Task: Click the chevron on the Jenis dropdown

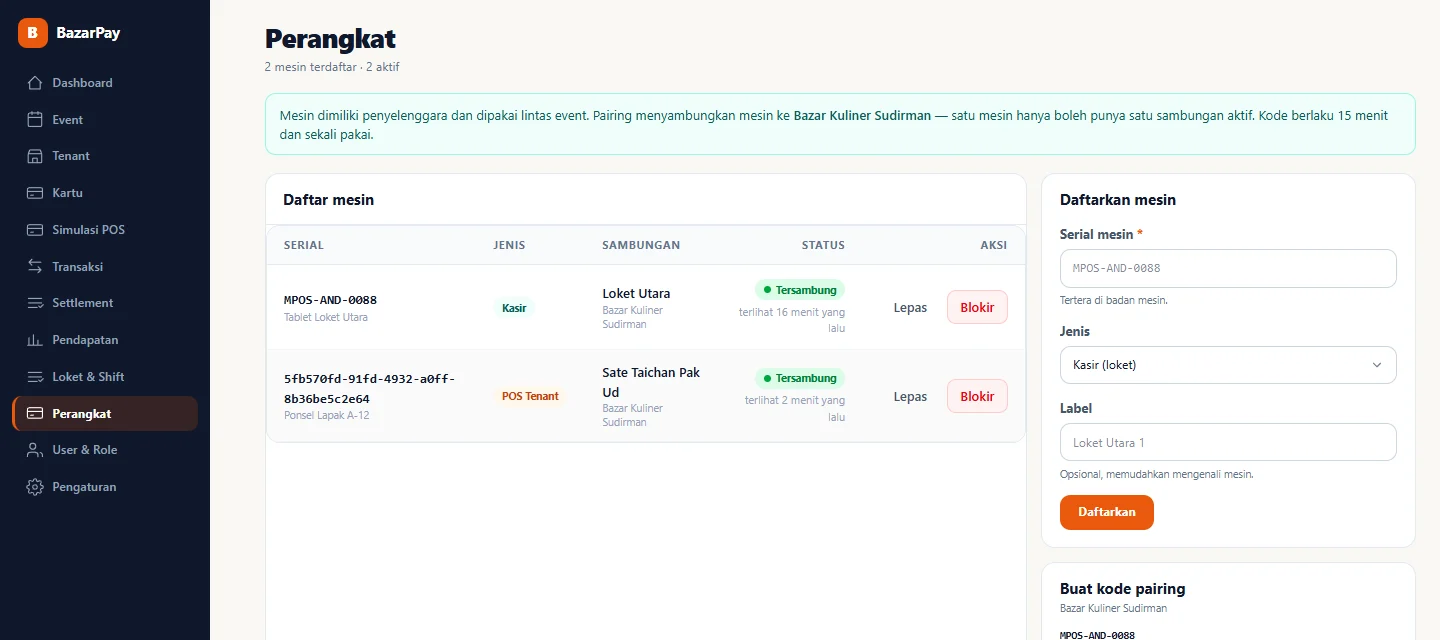Action: pos(1377,365)
